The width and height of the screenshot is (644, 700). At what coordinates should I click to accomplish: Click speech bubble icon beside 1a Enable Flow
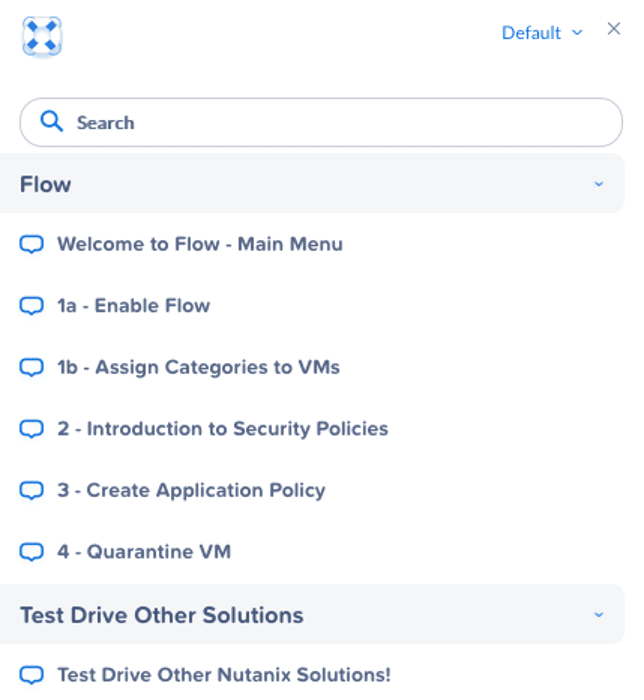(32, 306)
